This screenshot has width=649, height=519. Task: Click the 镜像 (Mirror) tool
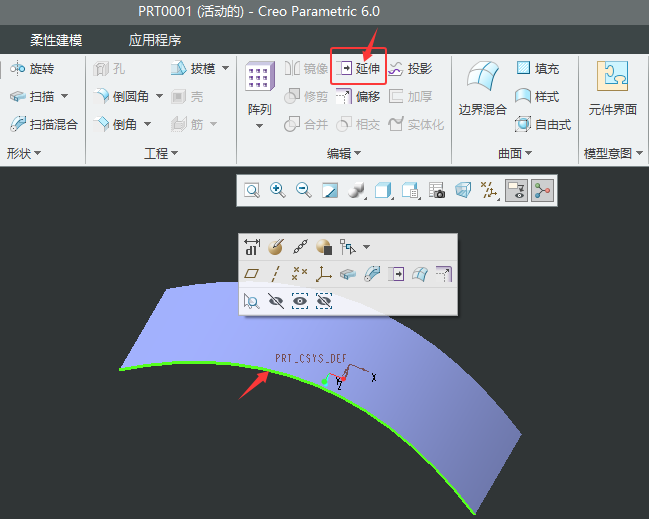coord(306,68)
